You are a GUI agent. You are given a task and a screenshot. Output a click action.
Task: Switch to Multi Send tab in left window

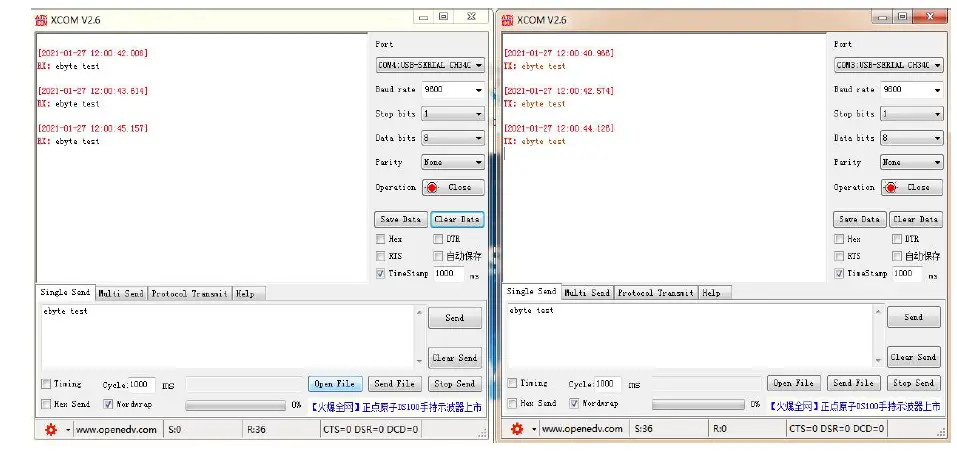tap(121, 294)
